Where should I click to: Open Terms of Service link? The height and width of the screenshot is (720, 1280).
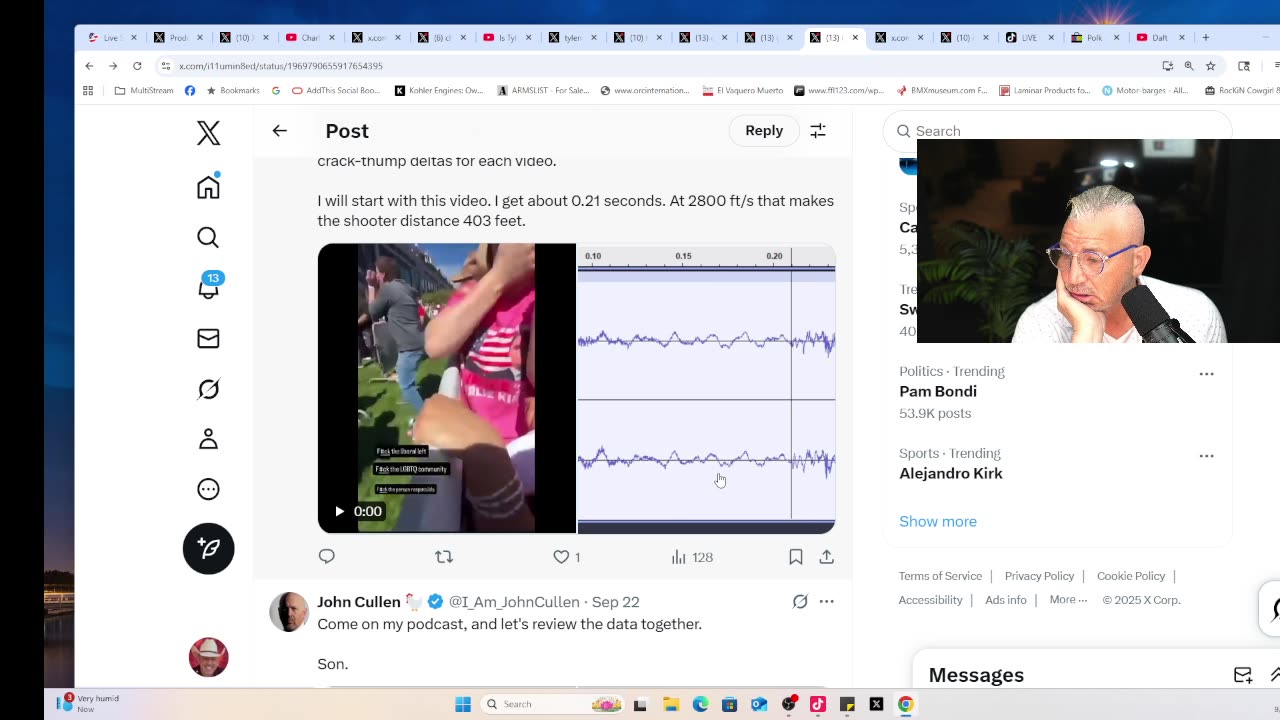pyautogui.click(x=940, y=576)
